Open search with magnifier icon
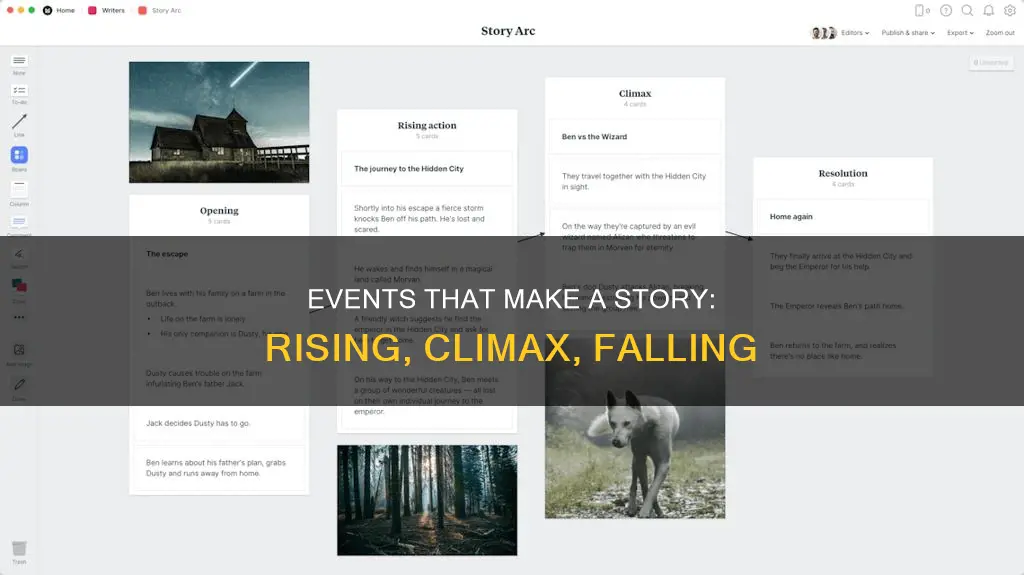The image size is (1024, 575). pos(967,10)
